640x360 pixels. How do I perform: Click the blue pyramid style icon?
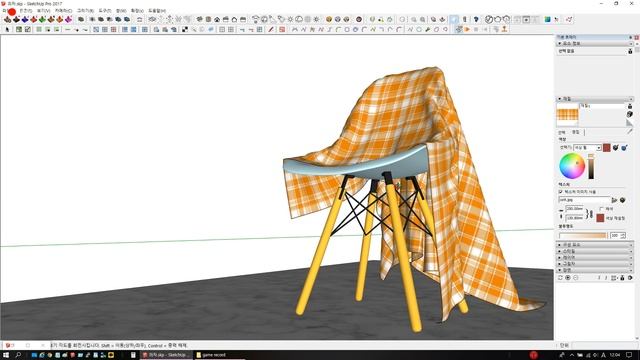[25, 19]
